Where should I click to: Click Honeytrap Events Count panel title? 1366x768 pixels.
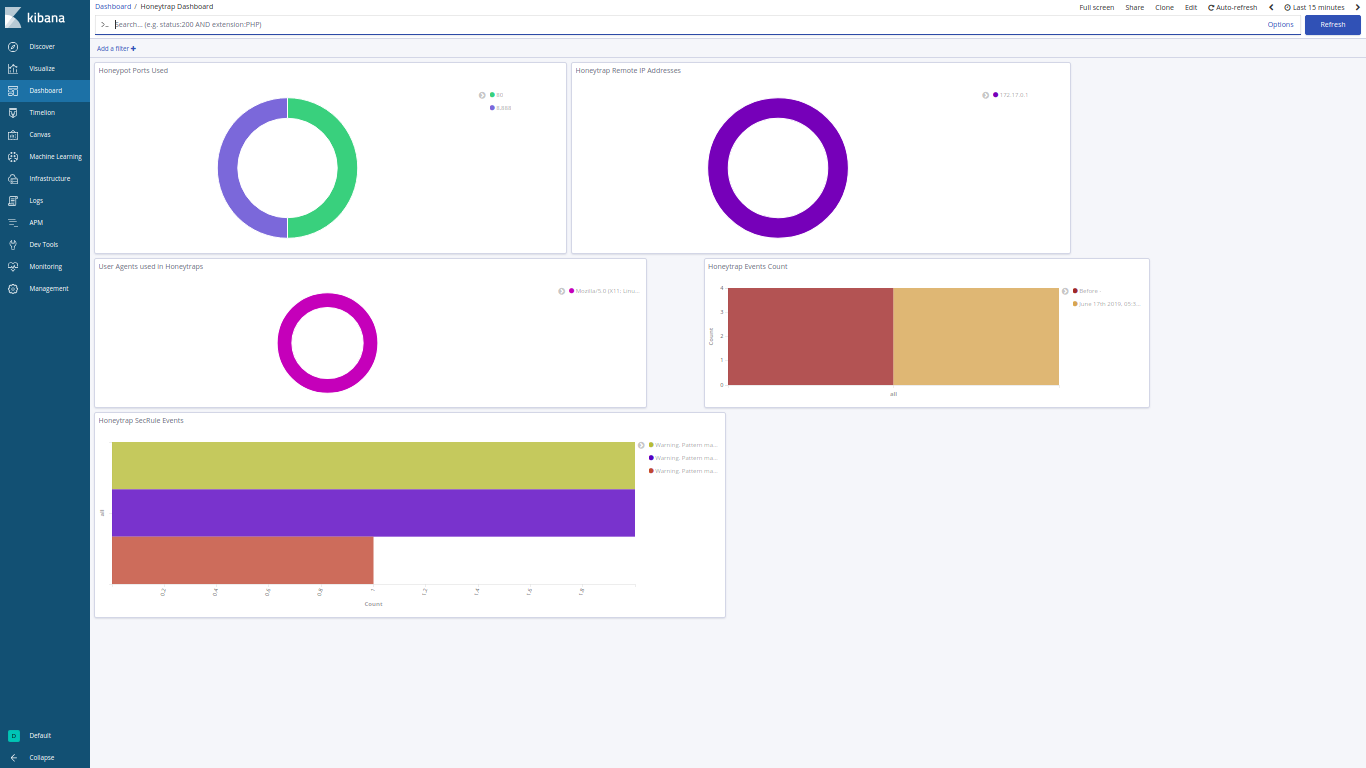(x=748, y=267)
